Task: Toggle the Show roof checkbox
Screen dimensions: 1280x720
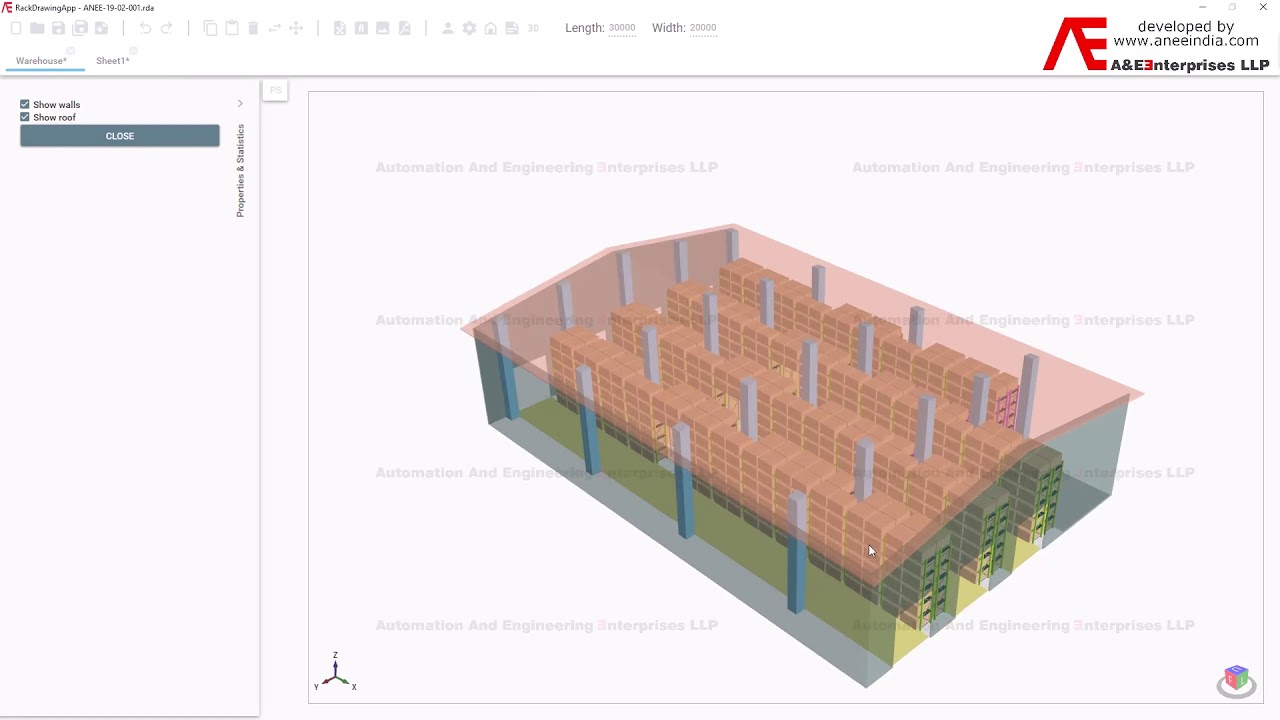Action: tap(25, 117)
